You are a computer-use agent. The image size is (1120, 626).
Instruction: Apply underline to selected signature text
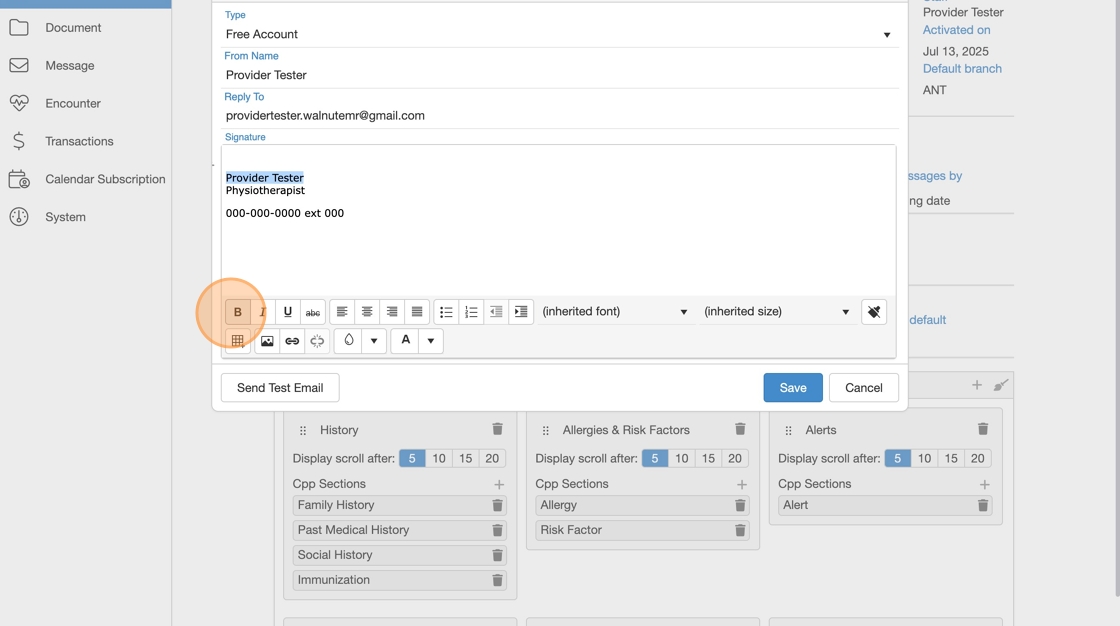[x=288, y=312]
